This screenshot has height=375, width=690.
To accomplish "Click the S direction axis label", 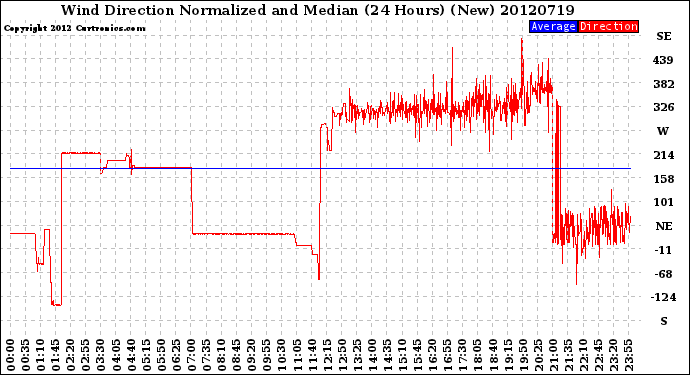I will tap(664, 321).
